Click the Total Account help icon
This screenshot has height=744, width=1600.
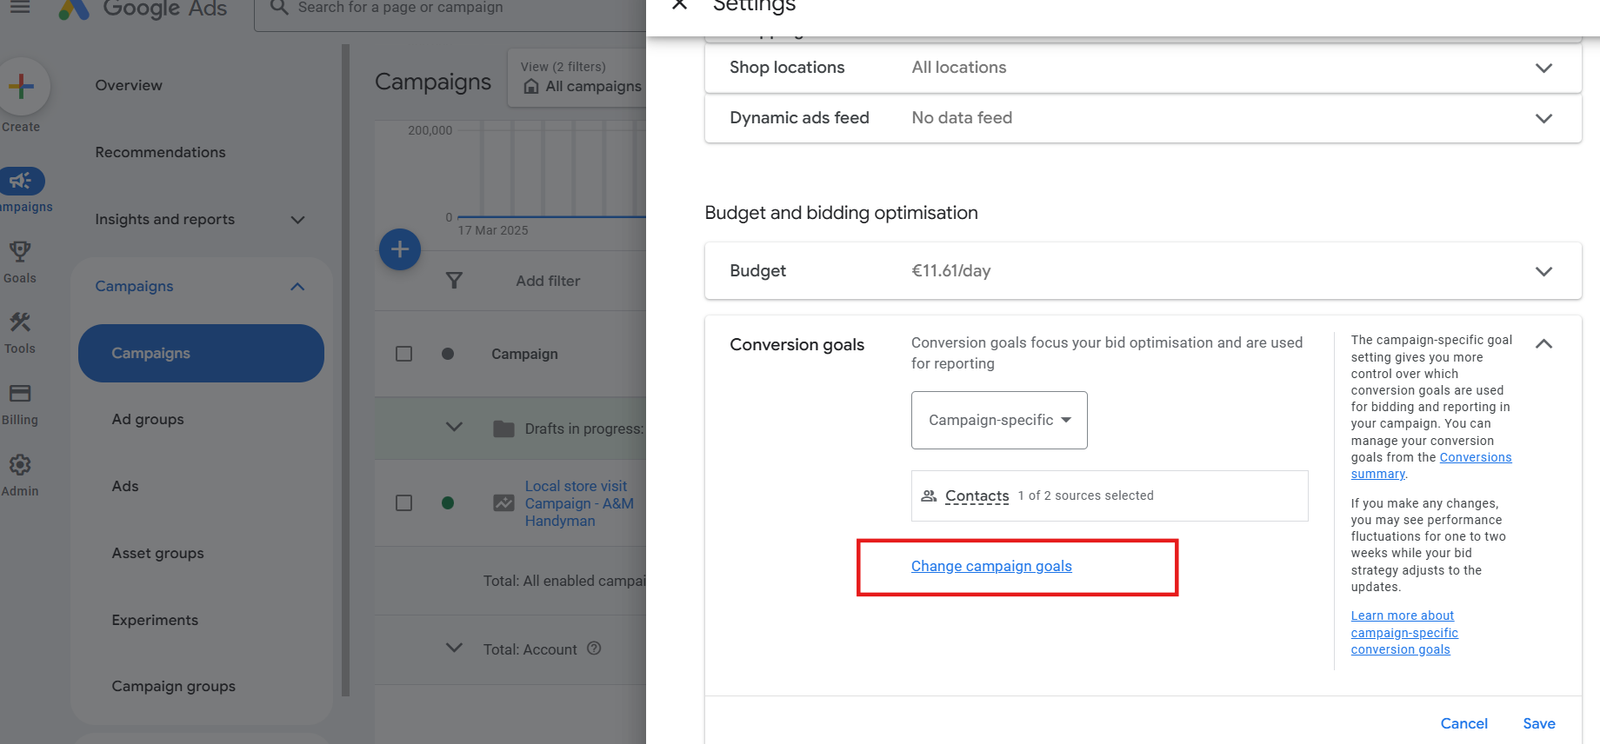(594, 648)
